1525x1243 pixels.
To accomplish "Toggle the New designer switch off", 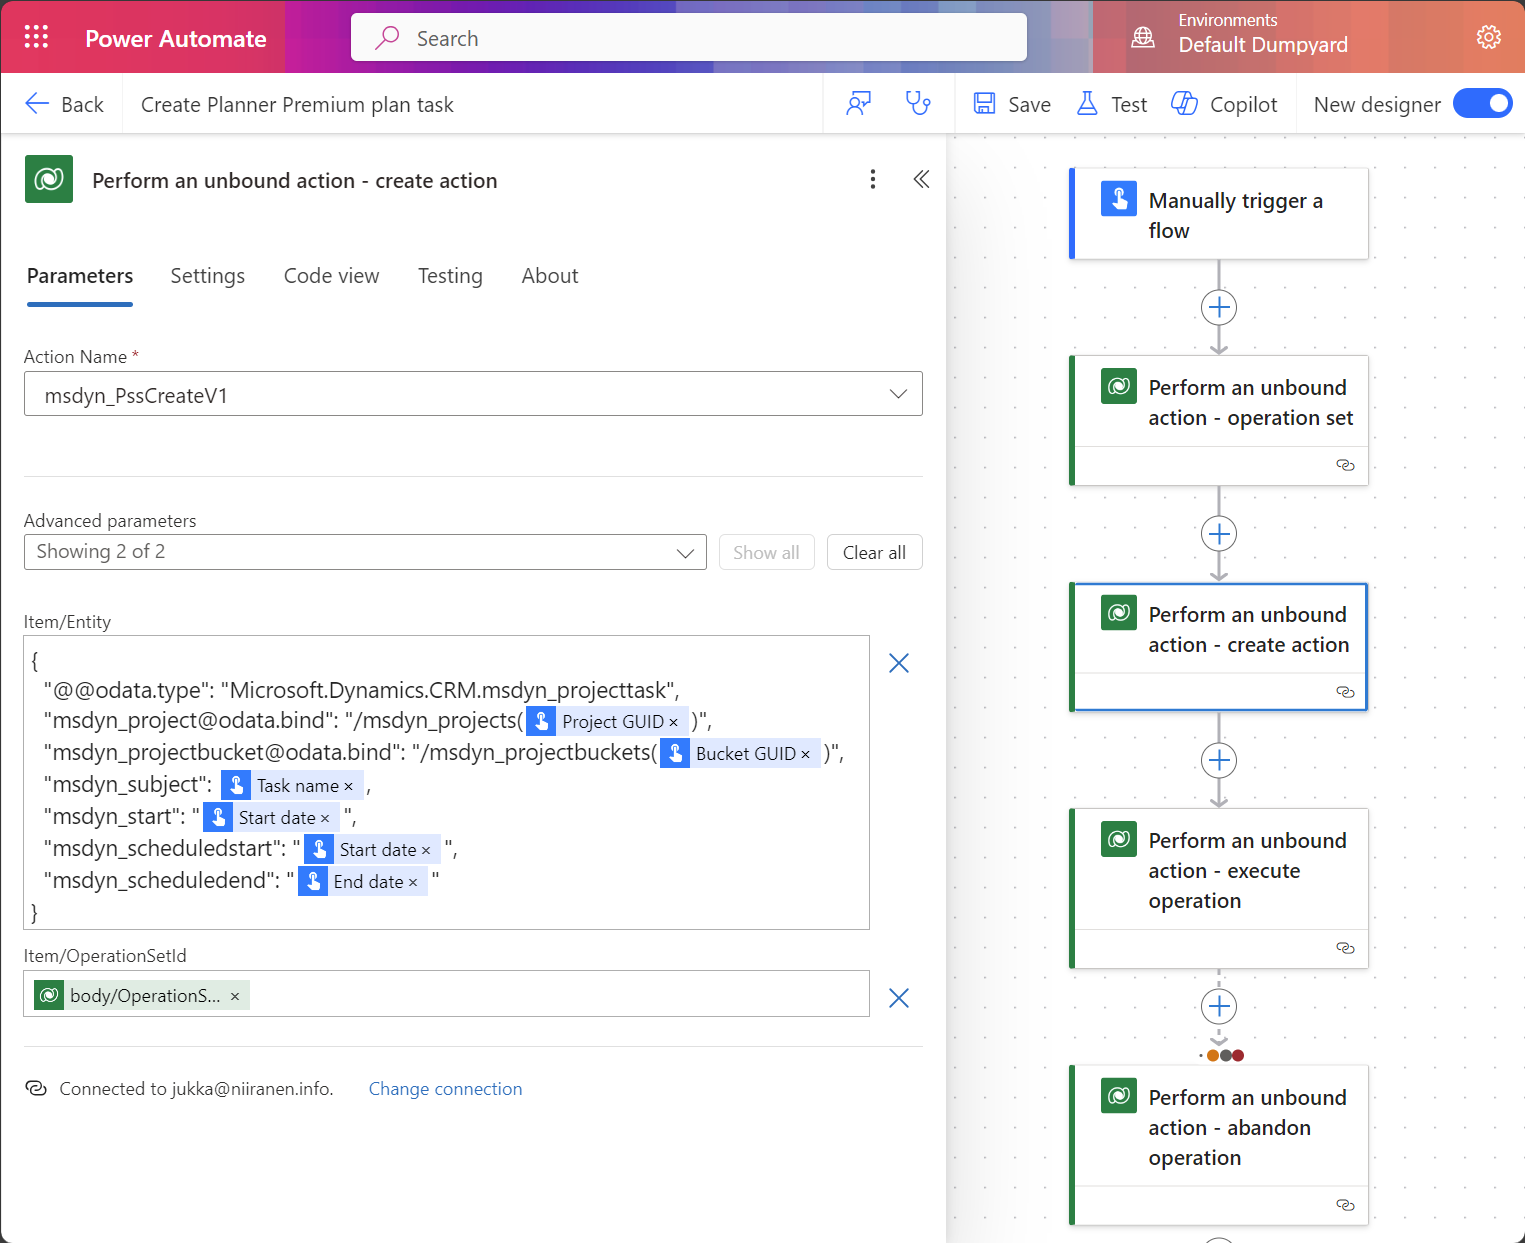I will [1482, 104].
